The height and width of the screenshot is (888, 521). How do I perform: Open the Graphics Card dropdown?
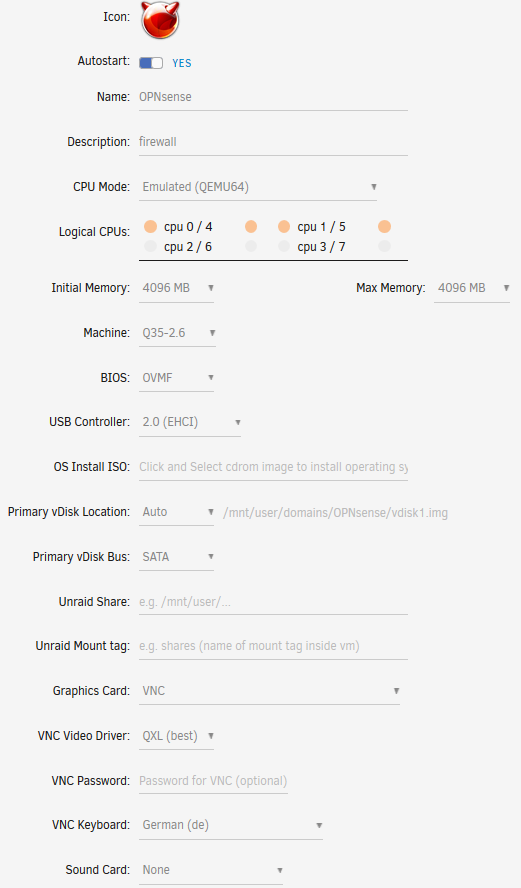(270, 691)
